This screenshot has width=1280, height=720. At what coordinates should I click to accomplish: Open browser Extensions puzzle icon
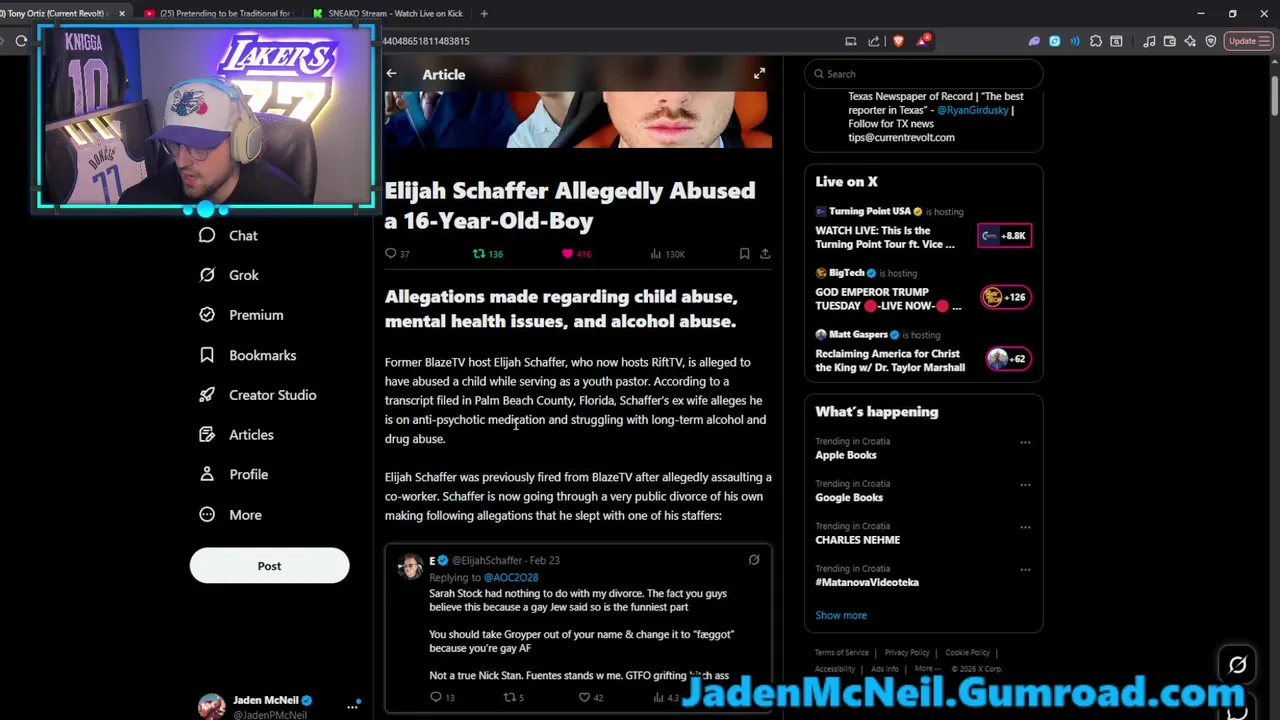(x=1096, y=41)
